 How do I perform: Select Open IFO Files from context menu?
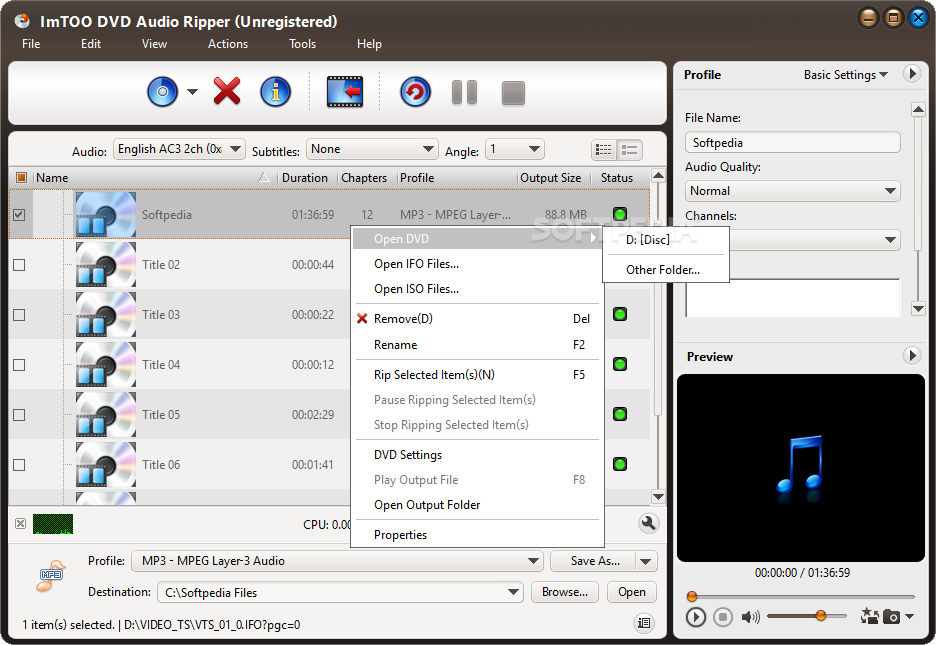click(x=477, y=264)
